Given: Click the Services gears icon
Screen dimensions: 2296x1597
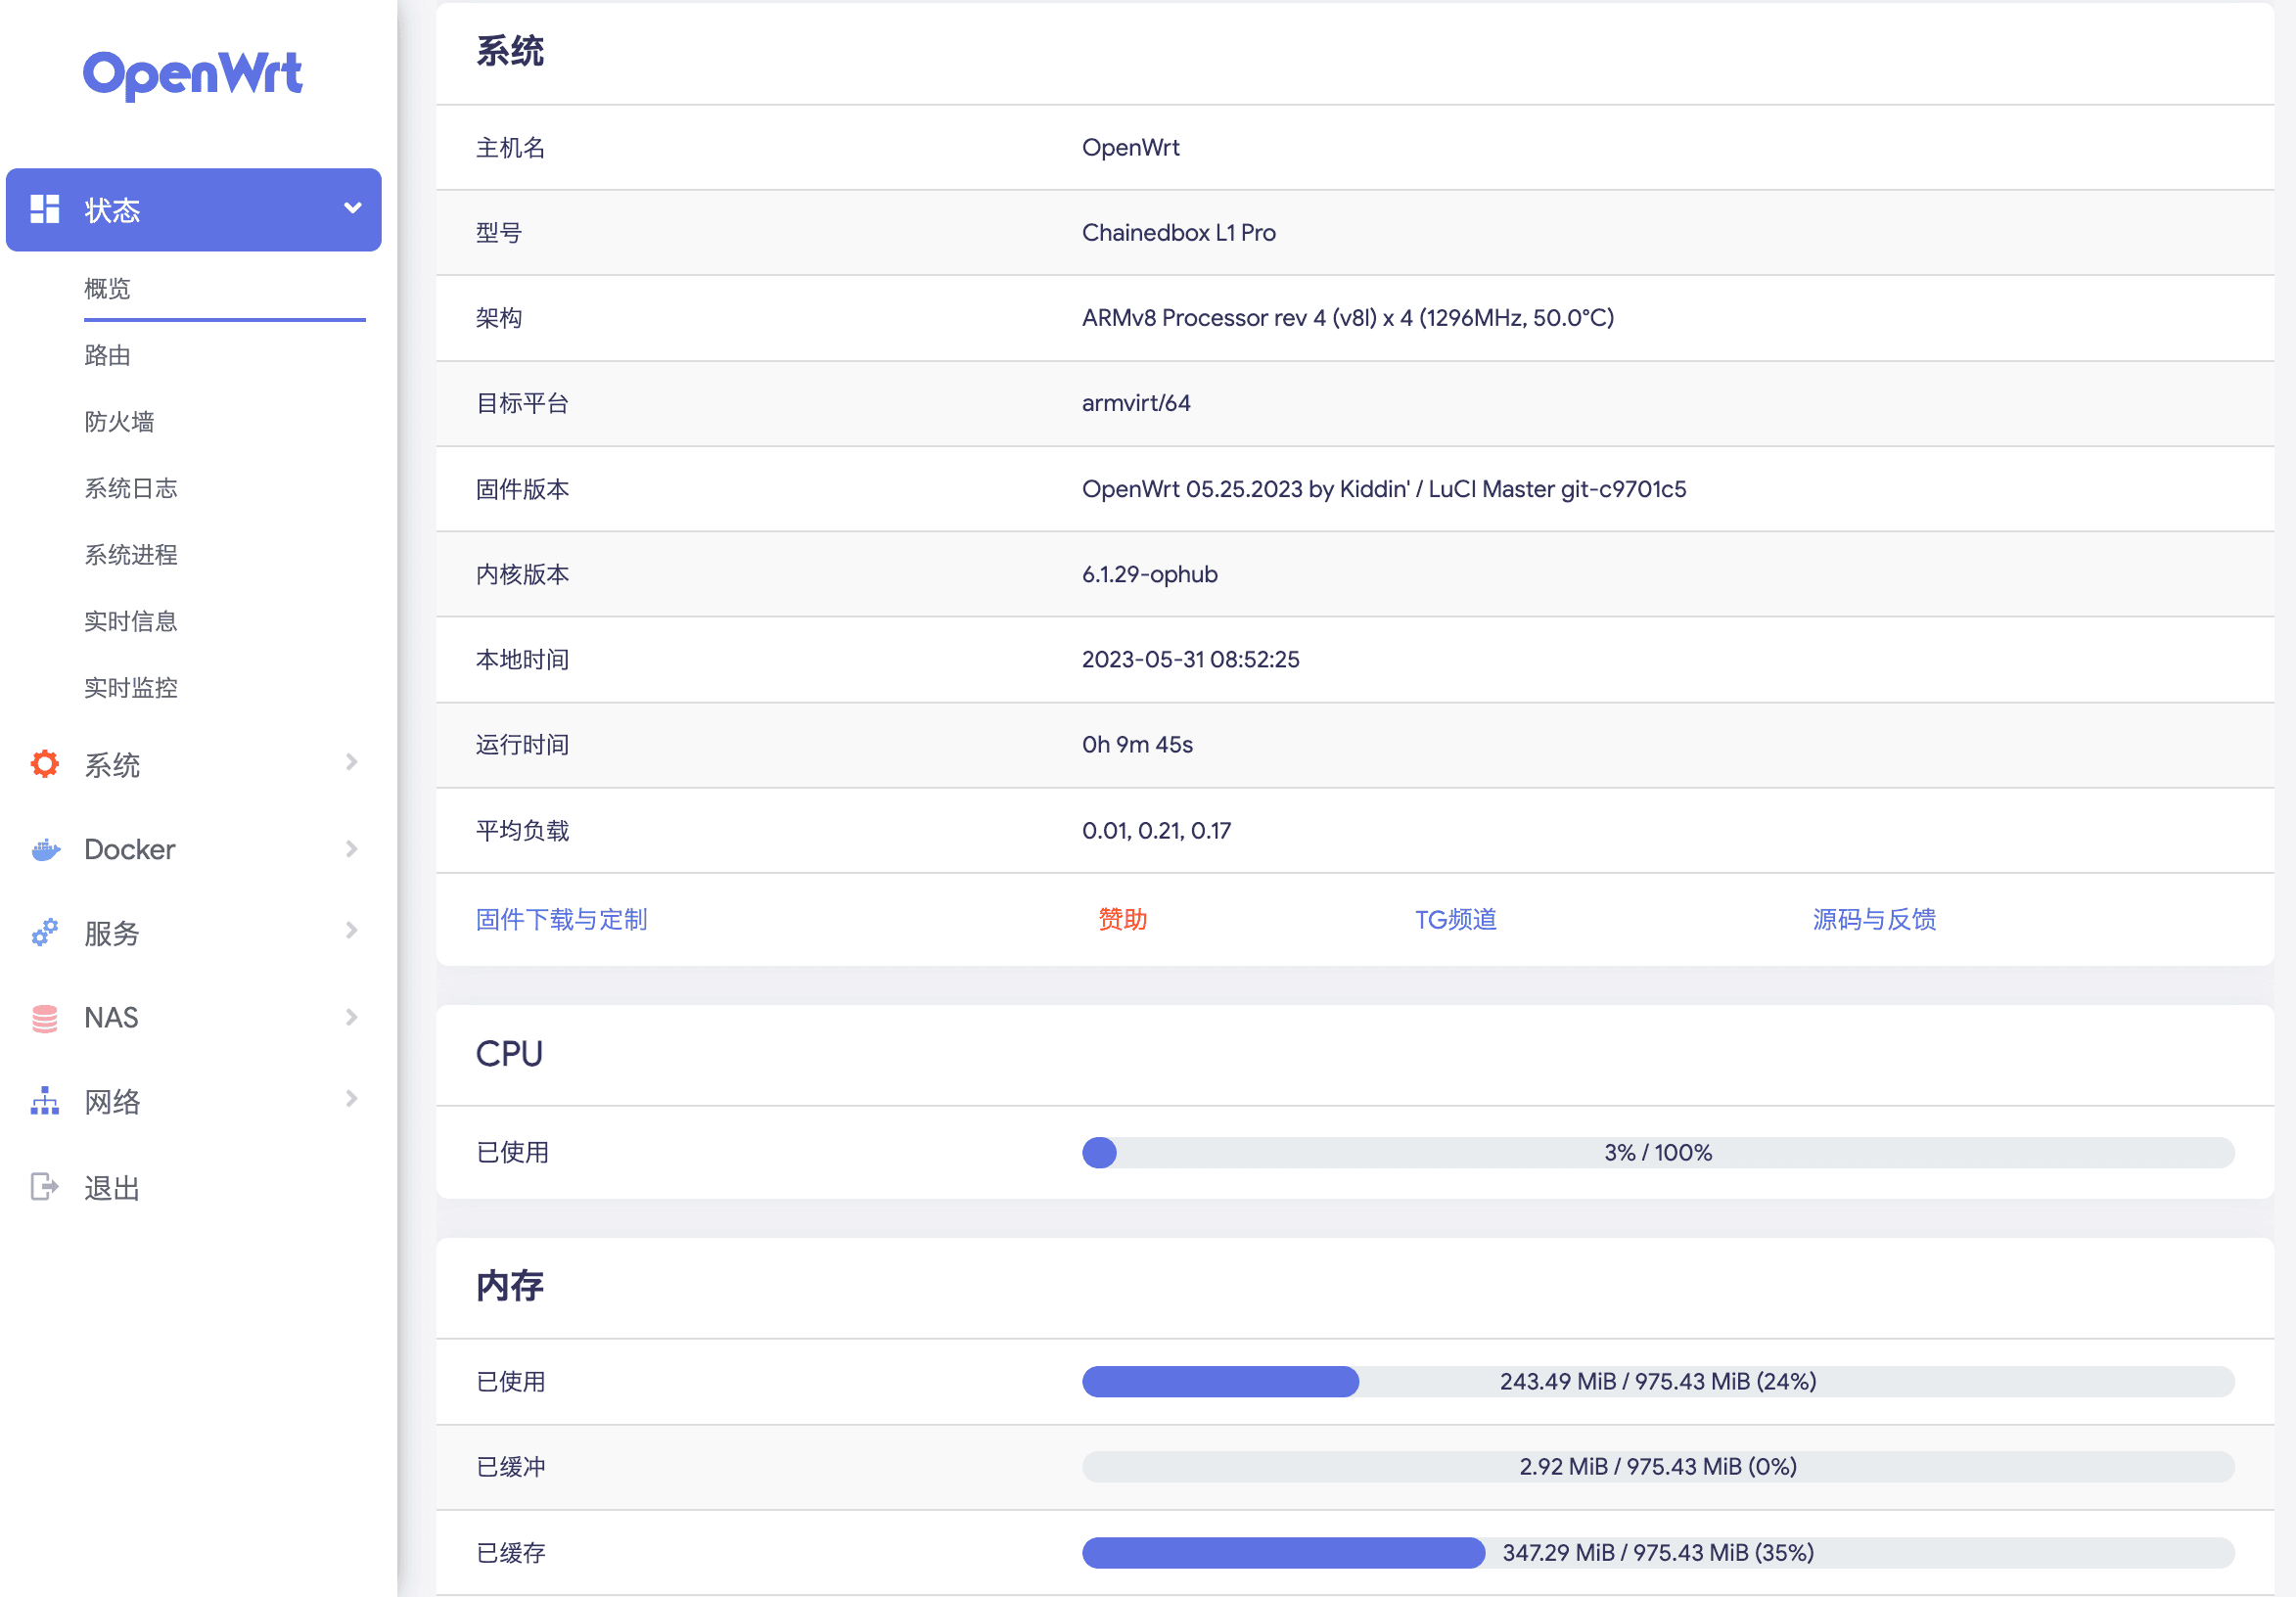Looking at the screenshot, I should point(45,932).
